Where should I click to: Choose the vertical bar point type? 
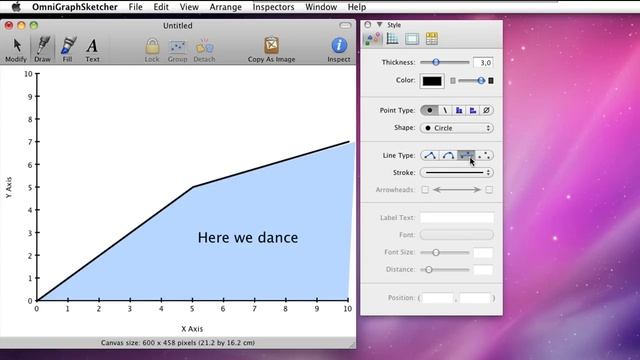[x=459, y=110]
